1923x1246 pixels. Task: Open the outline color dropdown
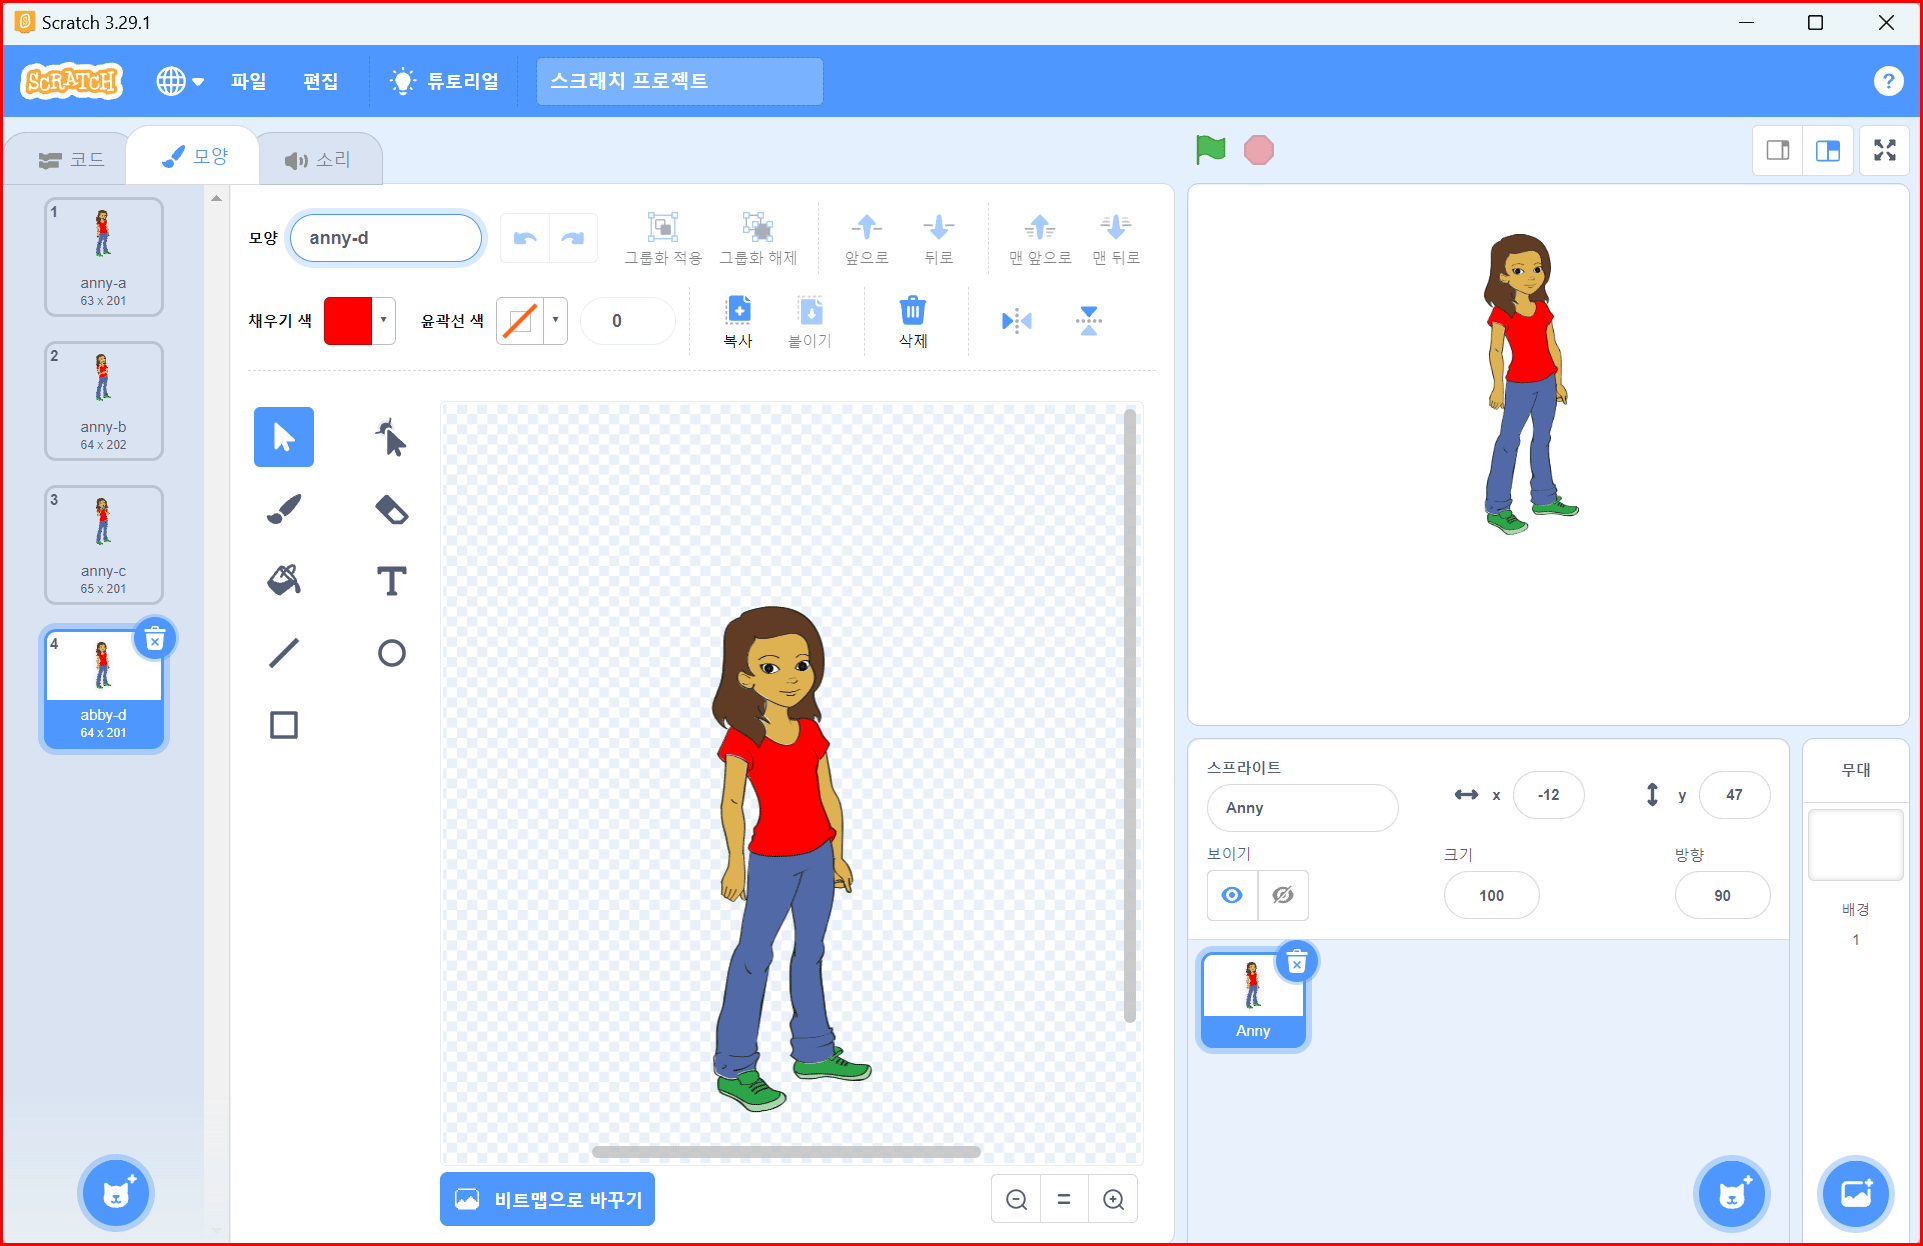(x=532, y=321)
